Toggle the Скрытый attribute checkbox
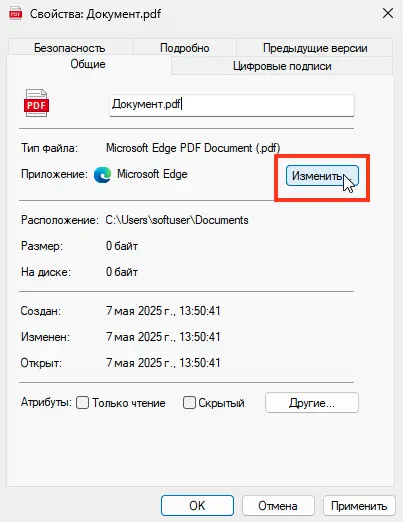The width and height of the screenshot is (403, 522). pos(189,403)
